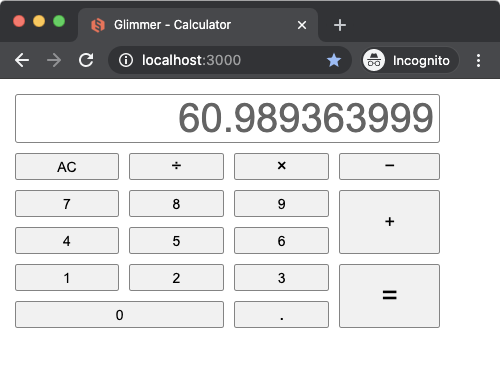Tap the number 5 key
This screenshot has width=500, height=375.
[x=176, y=241]
